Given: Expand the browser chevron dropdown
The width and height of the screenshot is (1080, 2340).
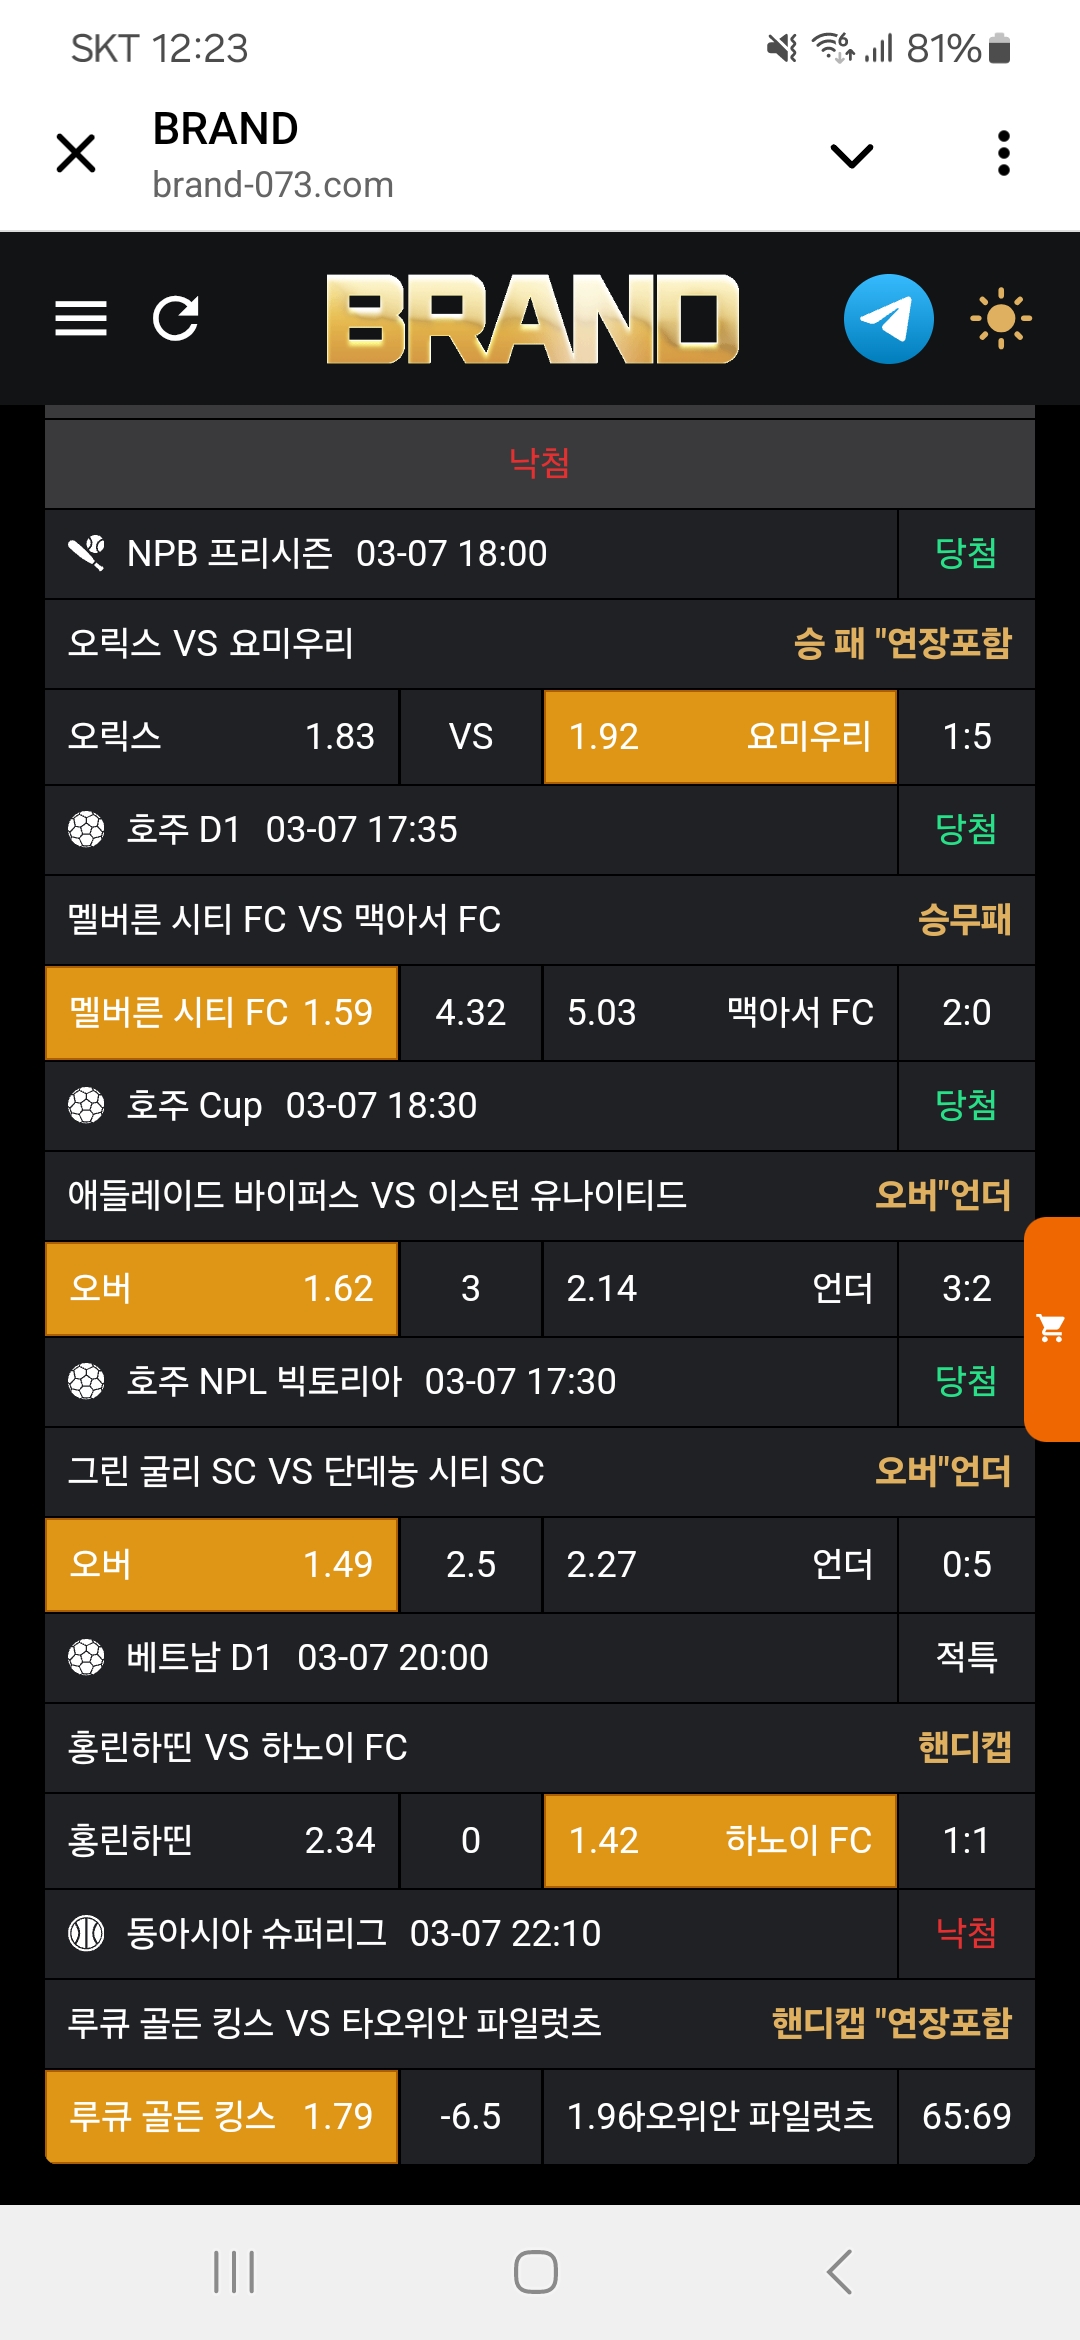Looking at the screenshot, I should click(852, 155).
